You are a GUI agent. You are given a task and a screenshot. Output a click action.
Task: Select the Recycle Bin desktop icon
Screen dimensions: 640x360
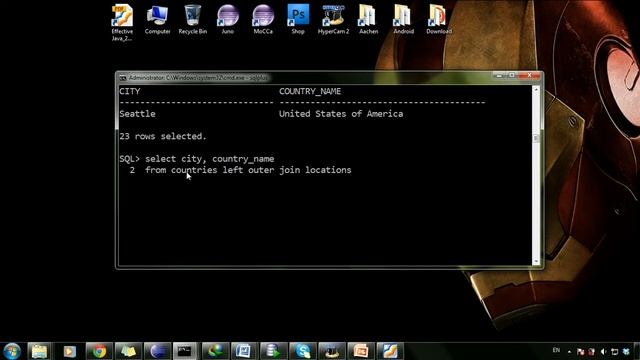[x=193, y=20]
